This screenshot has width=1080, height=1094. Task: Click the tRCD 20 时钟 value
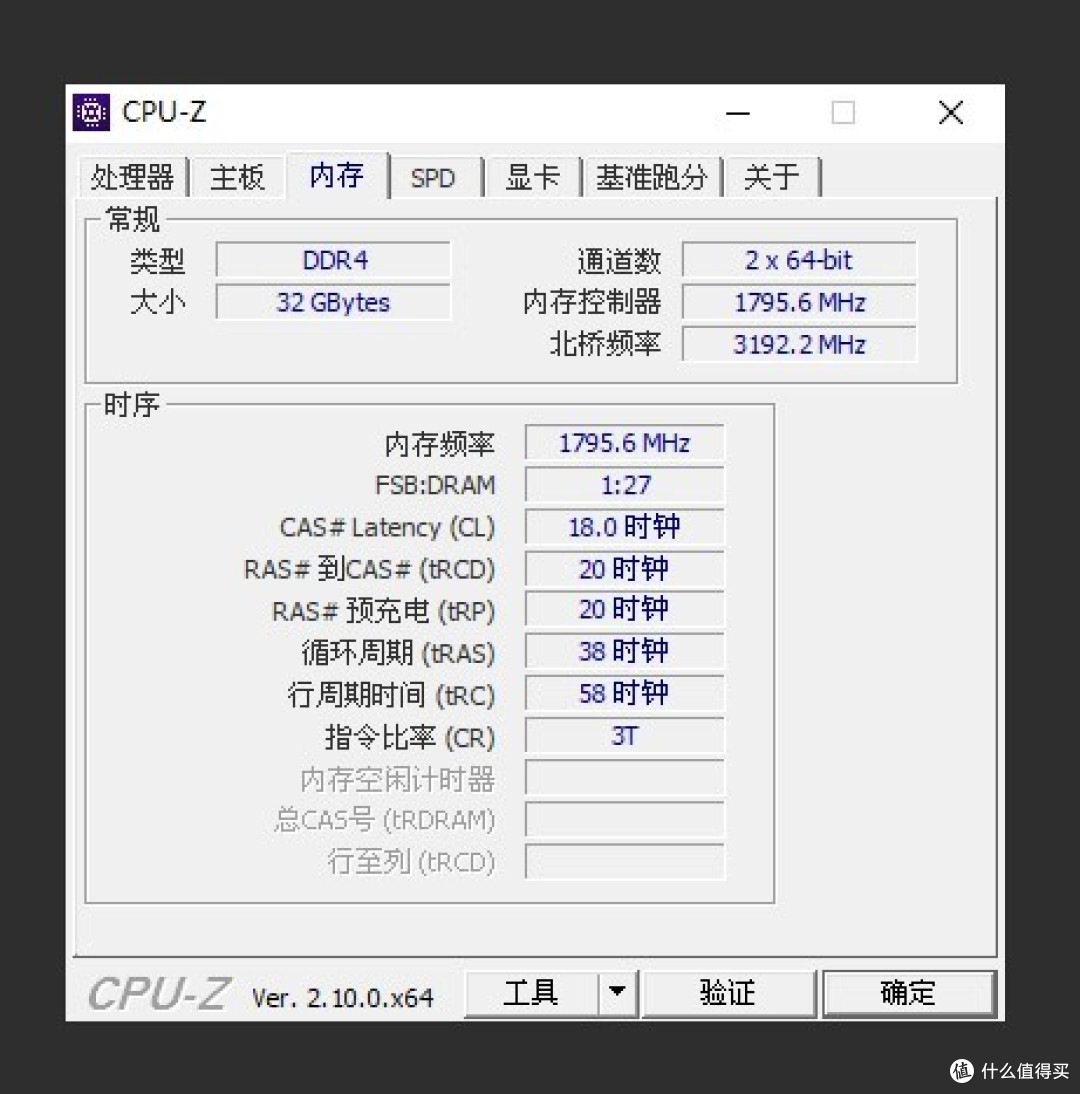pos(624,569)
